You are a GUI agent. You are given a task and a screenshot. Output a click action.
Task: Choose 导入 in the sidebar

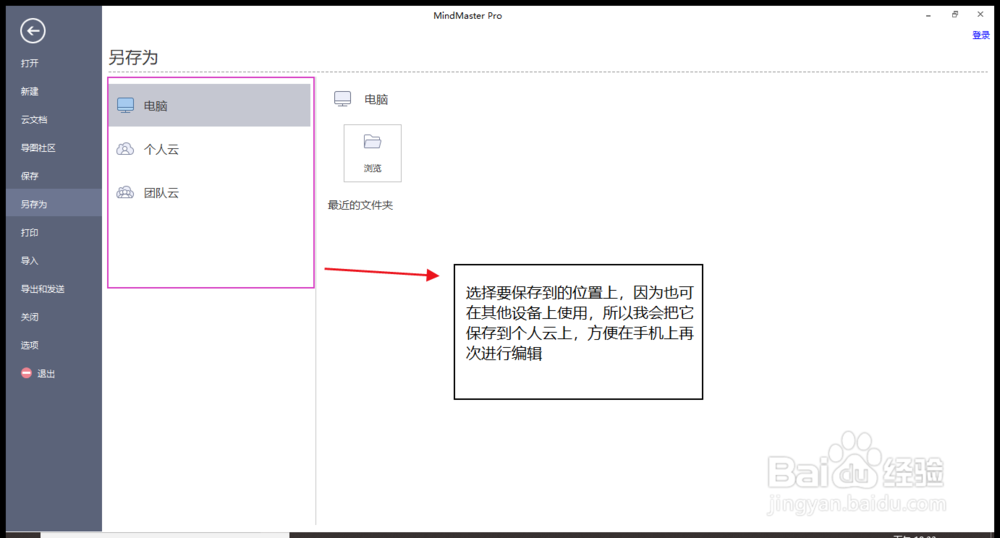click(29, 261)
